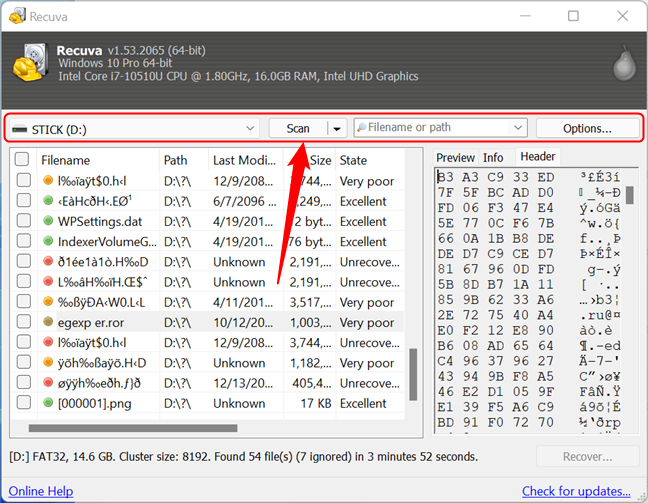The image size is (648, 503).
Task: Click the 4/11/201... date cell
Action: point(243,302)
